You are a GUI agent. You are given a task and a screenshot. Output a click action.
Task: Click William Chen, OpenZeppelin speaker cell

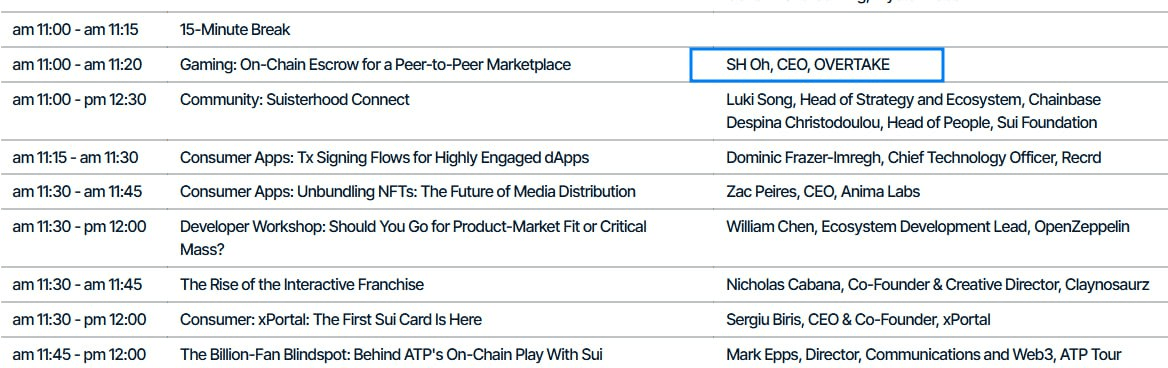click(927, 226)
